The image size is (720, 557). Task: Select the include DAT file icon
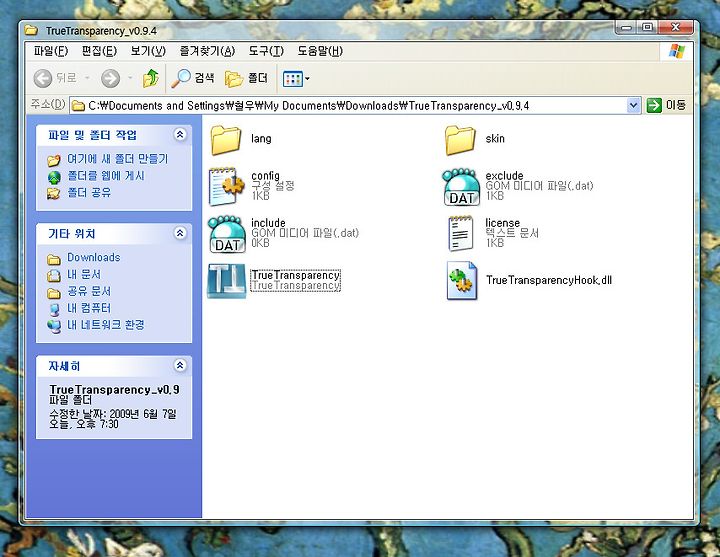[x=227, y=234]
